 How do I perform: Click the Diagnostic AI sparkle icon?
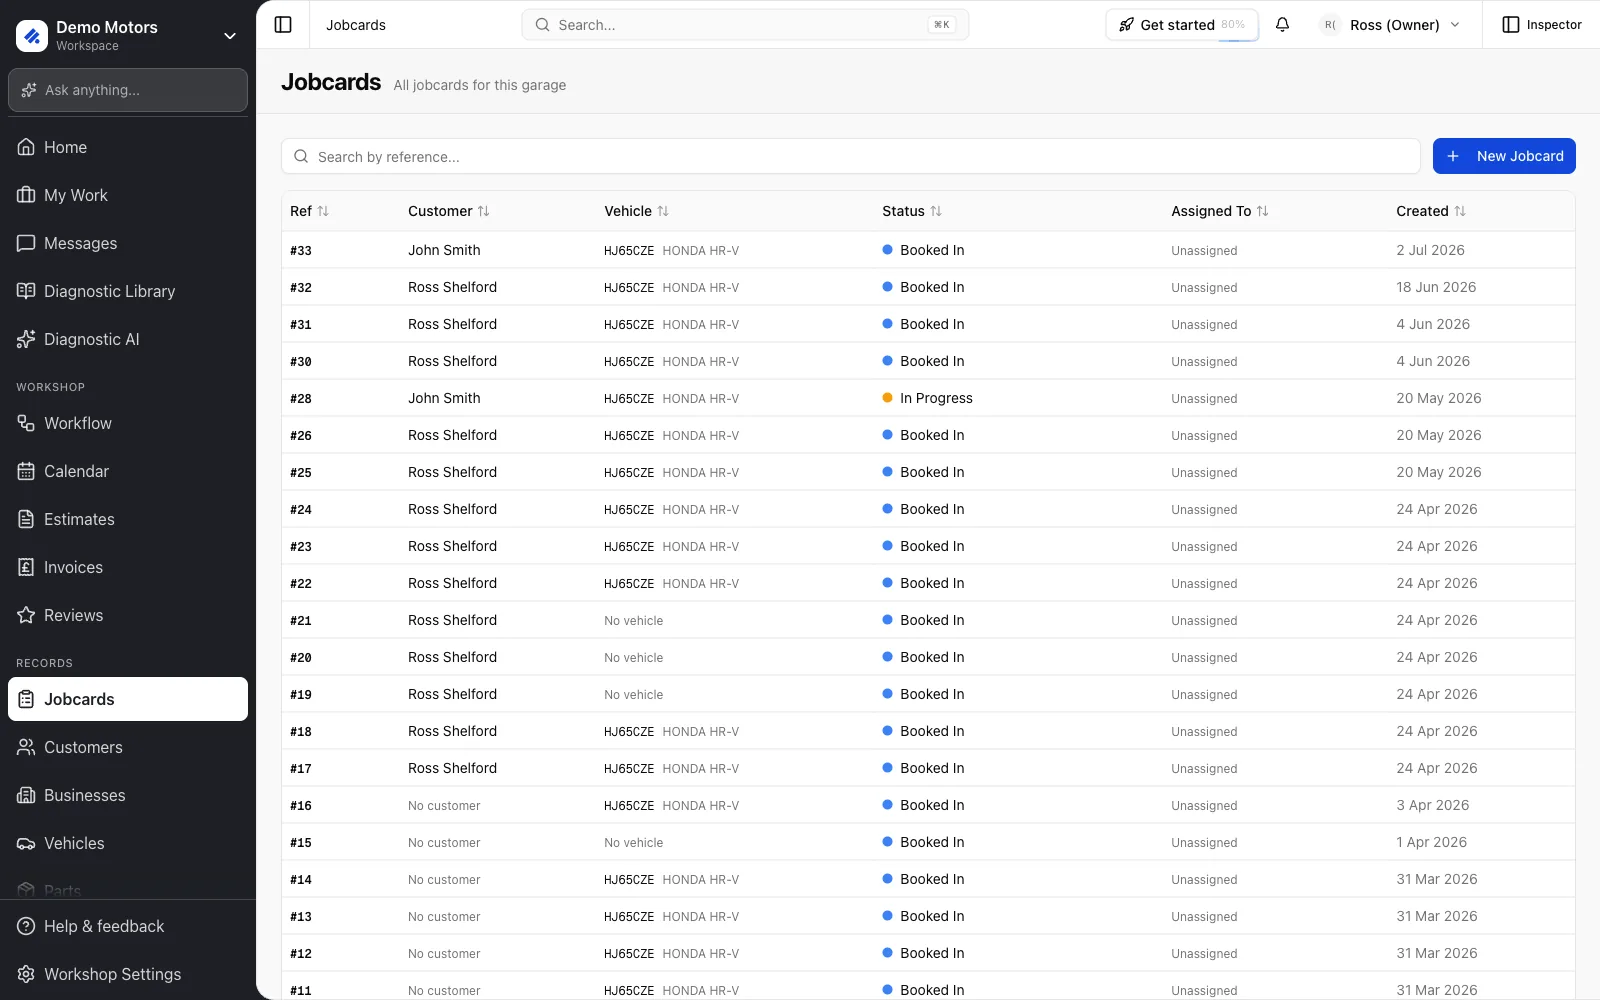pos(26,339)
